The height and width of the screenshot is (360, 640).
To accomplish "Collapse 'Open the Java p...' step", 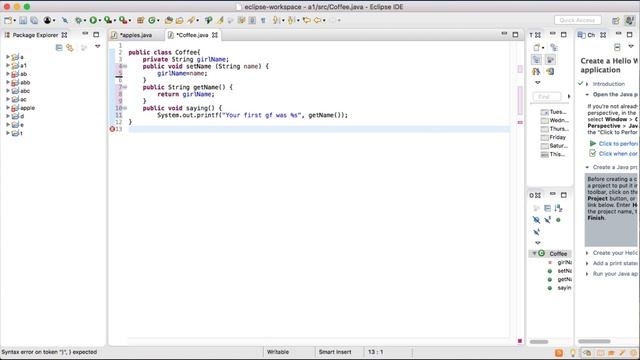I will (x=587, y=94).
